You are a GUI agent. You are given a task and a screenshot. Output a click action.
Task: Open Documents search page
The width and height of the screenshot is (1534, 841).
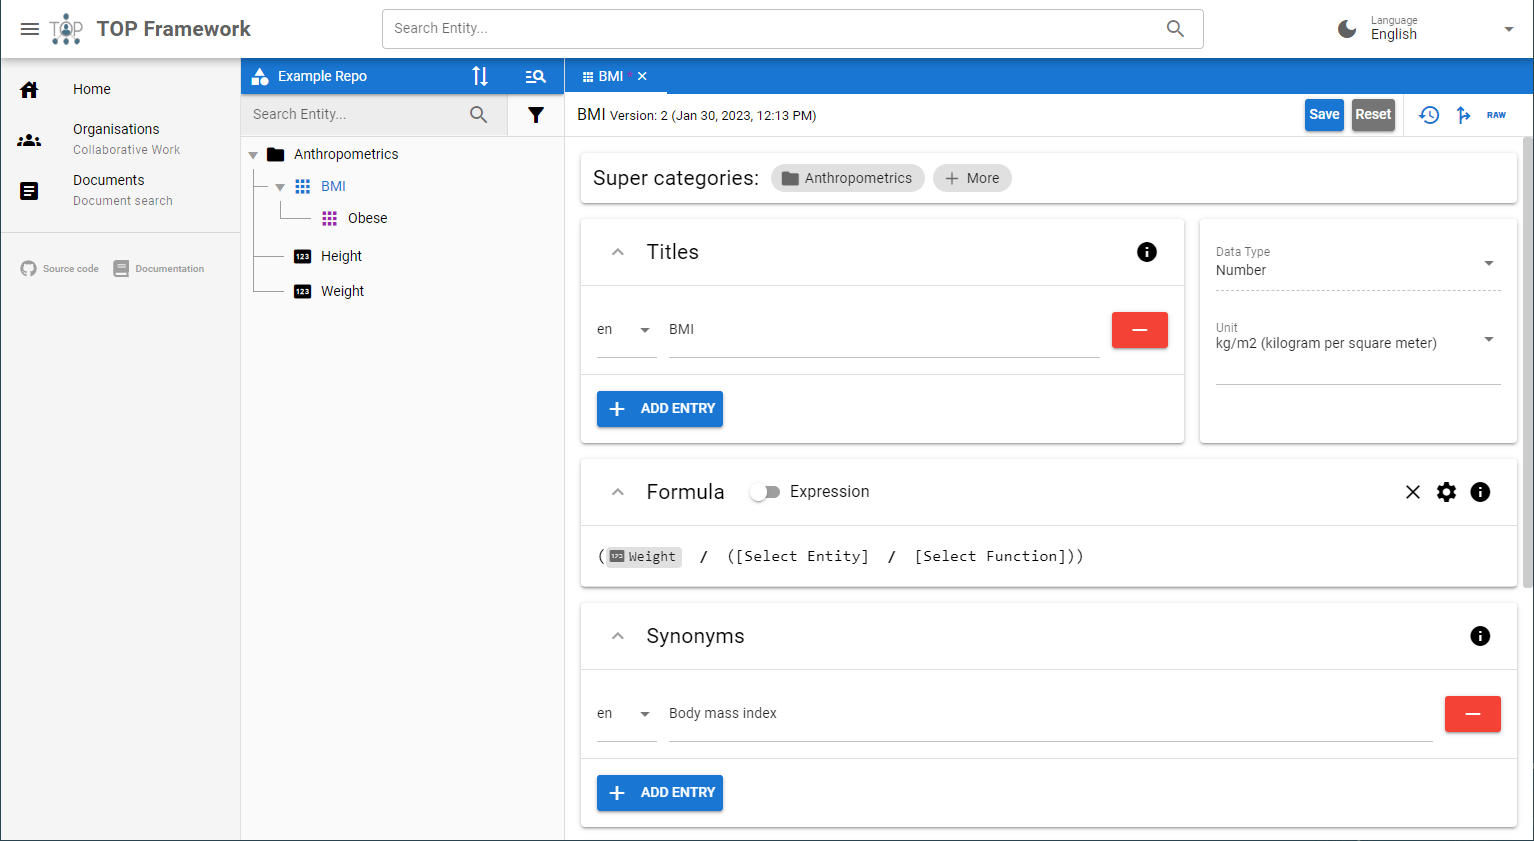pyautogui.click(x=120, y=190)
